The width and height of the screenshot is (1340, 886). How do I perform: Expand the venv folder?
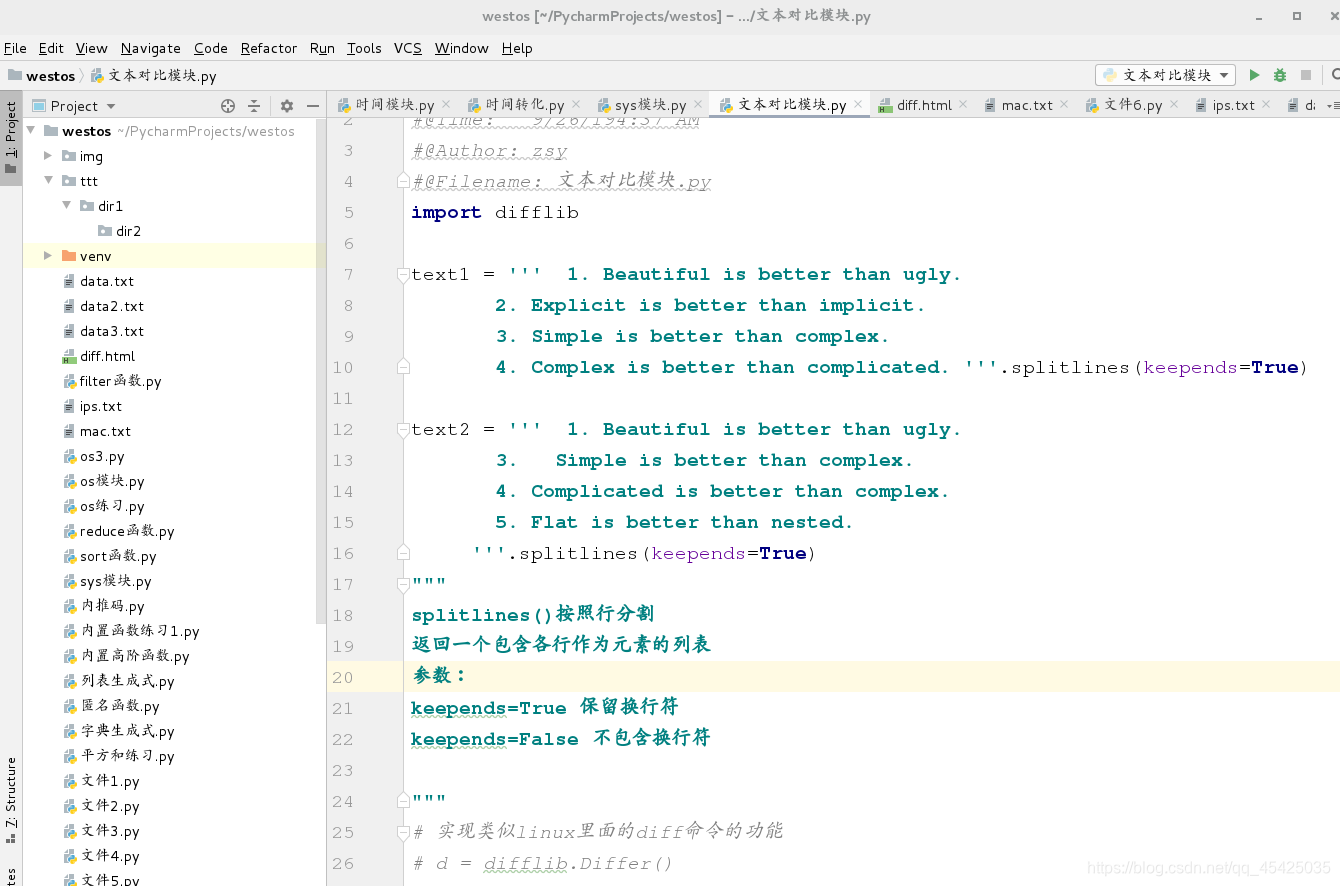pyautogui.click(x=48, y=256)
